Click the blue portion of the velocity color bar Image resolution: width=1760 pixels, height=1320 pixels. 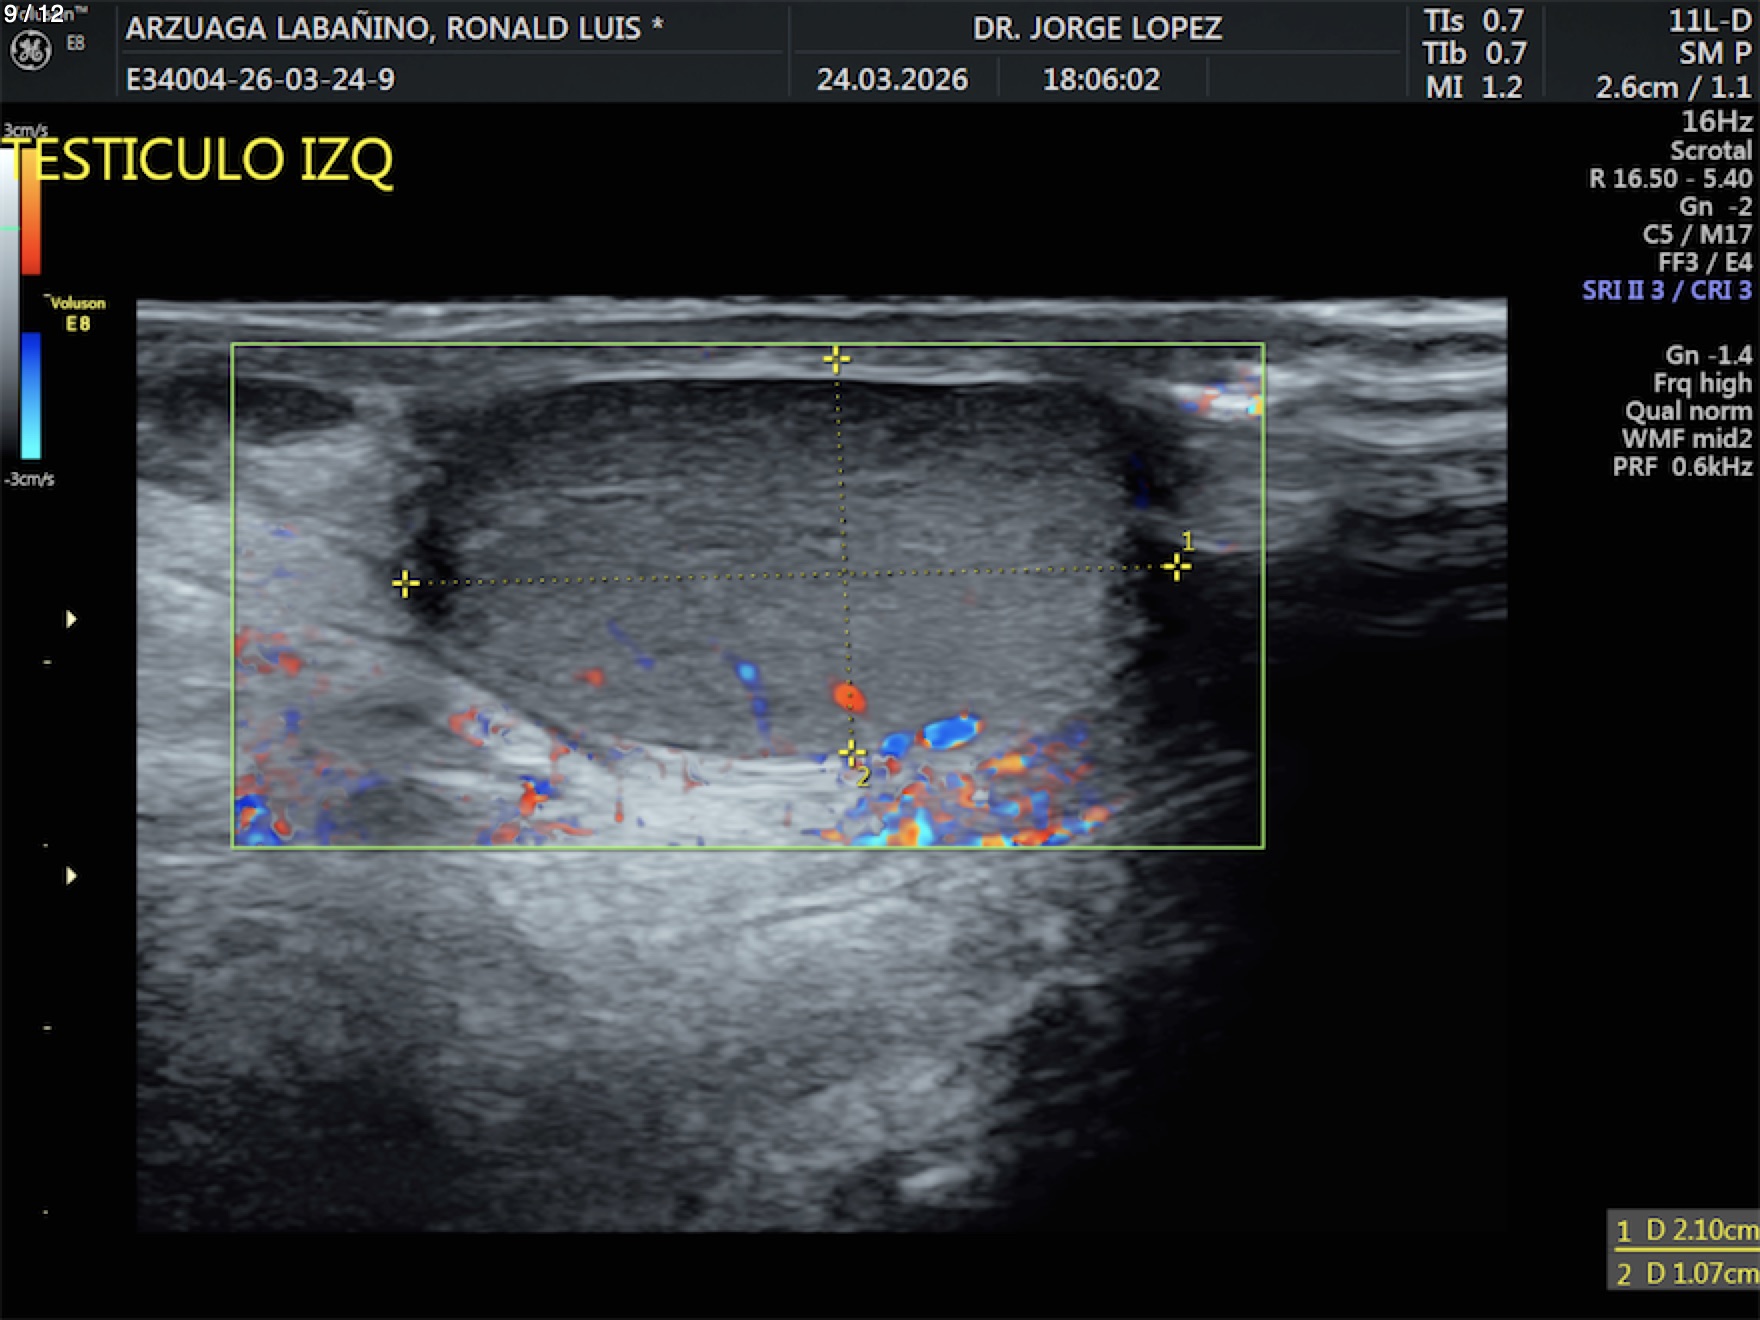point(31,395)
